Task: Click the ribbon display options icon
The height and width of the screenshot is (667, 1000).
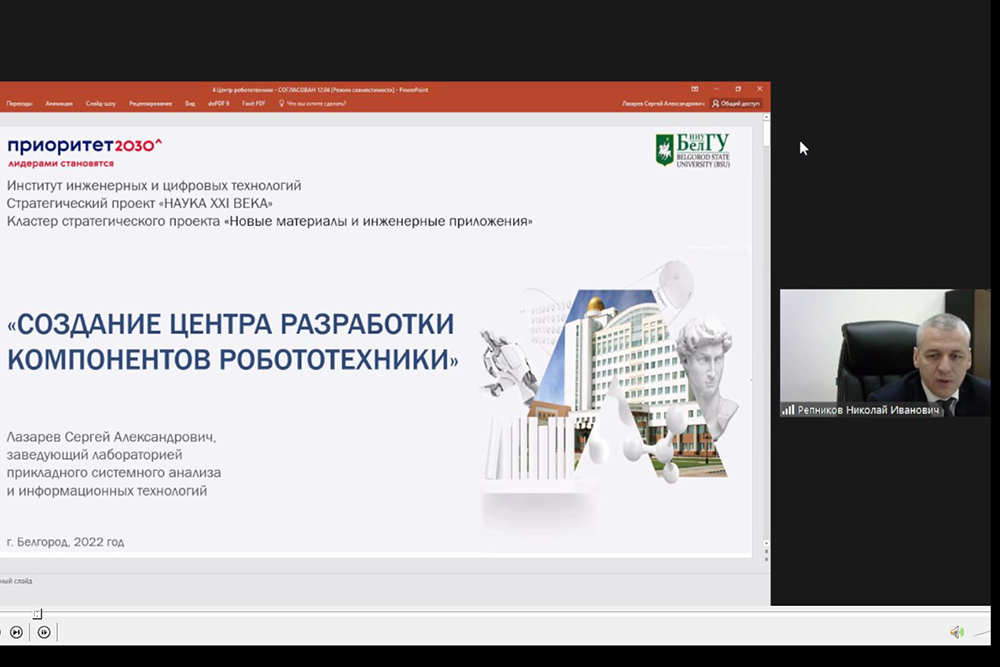Action: [x=695, y=89]
